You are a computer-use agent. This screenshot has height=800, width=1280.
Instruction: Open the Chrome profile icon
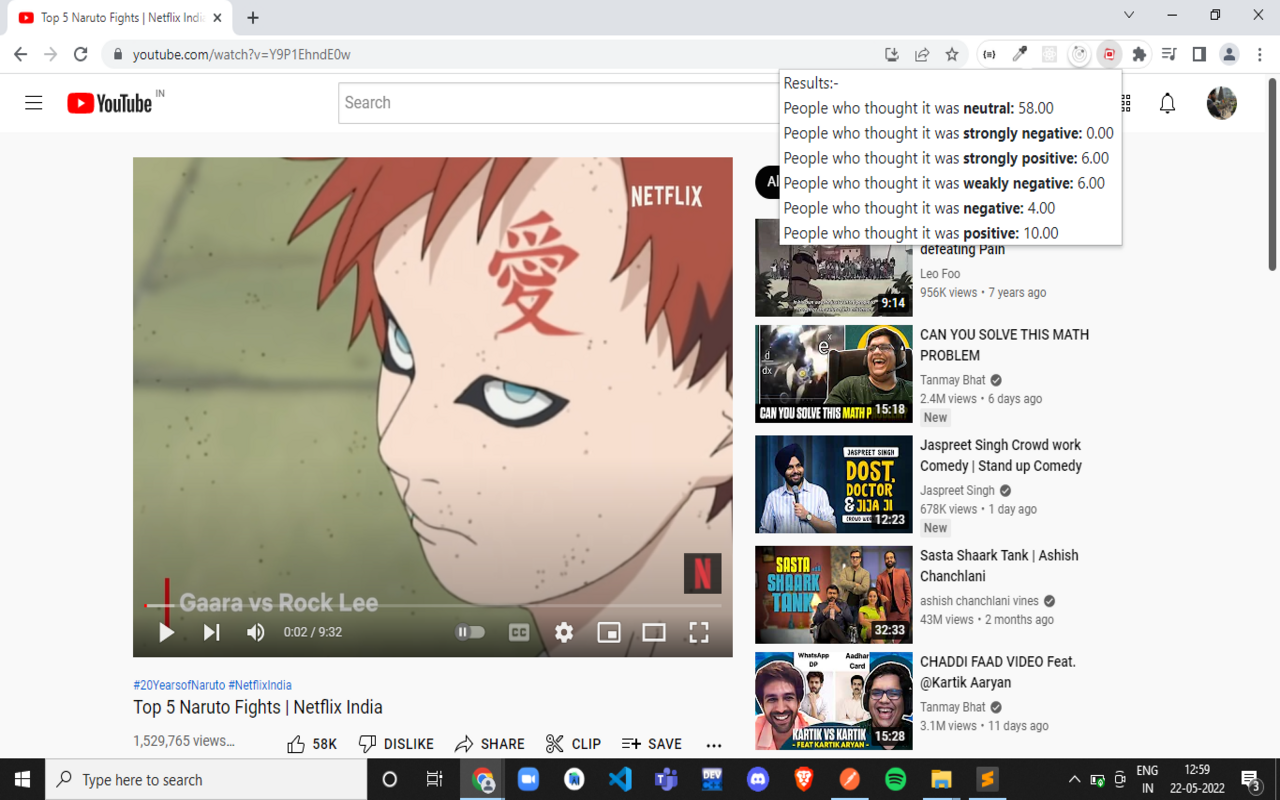(1230, 54)
